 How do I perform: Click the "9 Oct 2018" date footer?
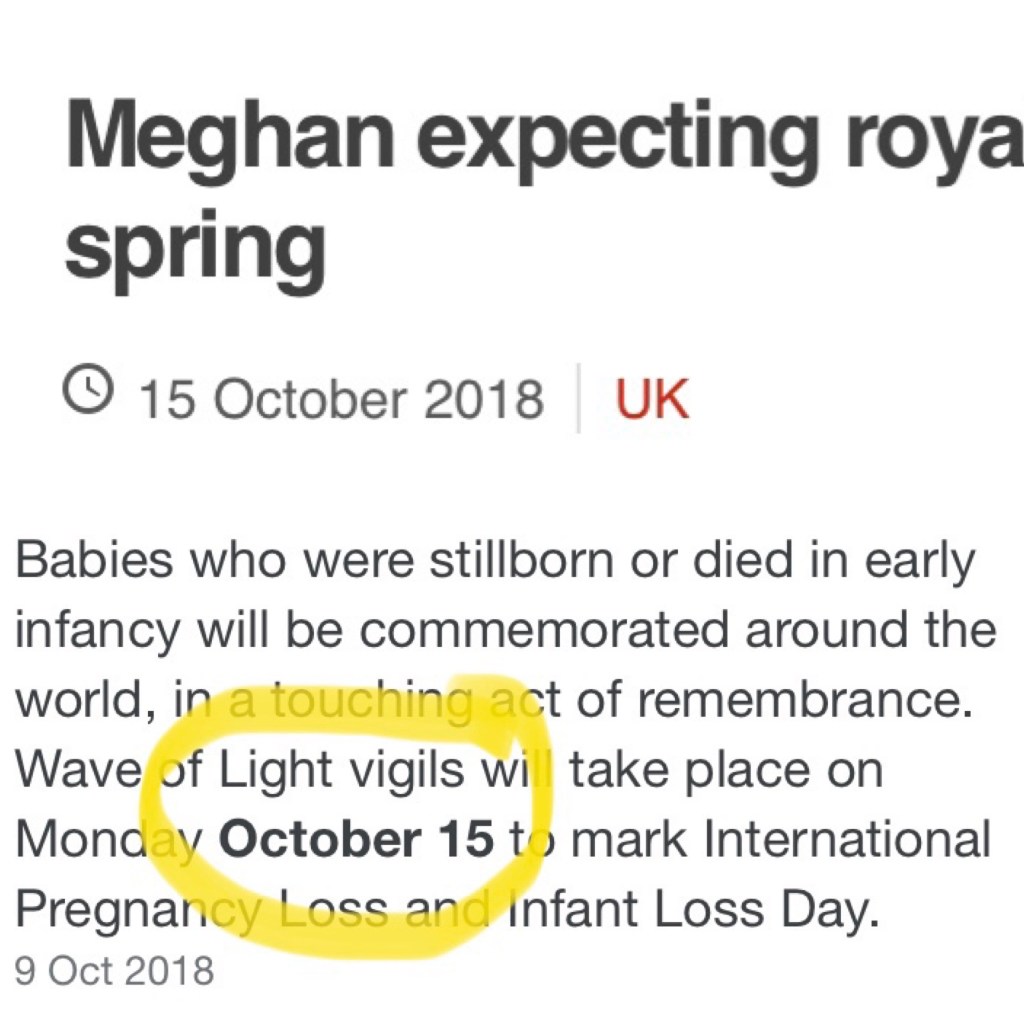[115, 971]
